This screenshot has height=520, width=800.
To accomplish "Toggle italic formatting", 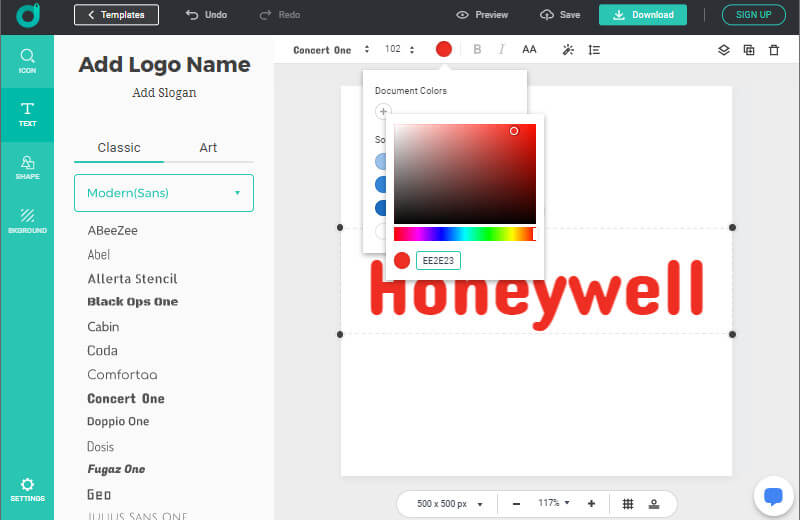I will (x=502, y=49).
